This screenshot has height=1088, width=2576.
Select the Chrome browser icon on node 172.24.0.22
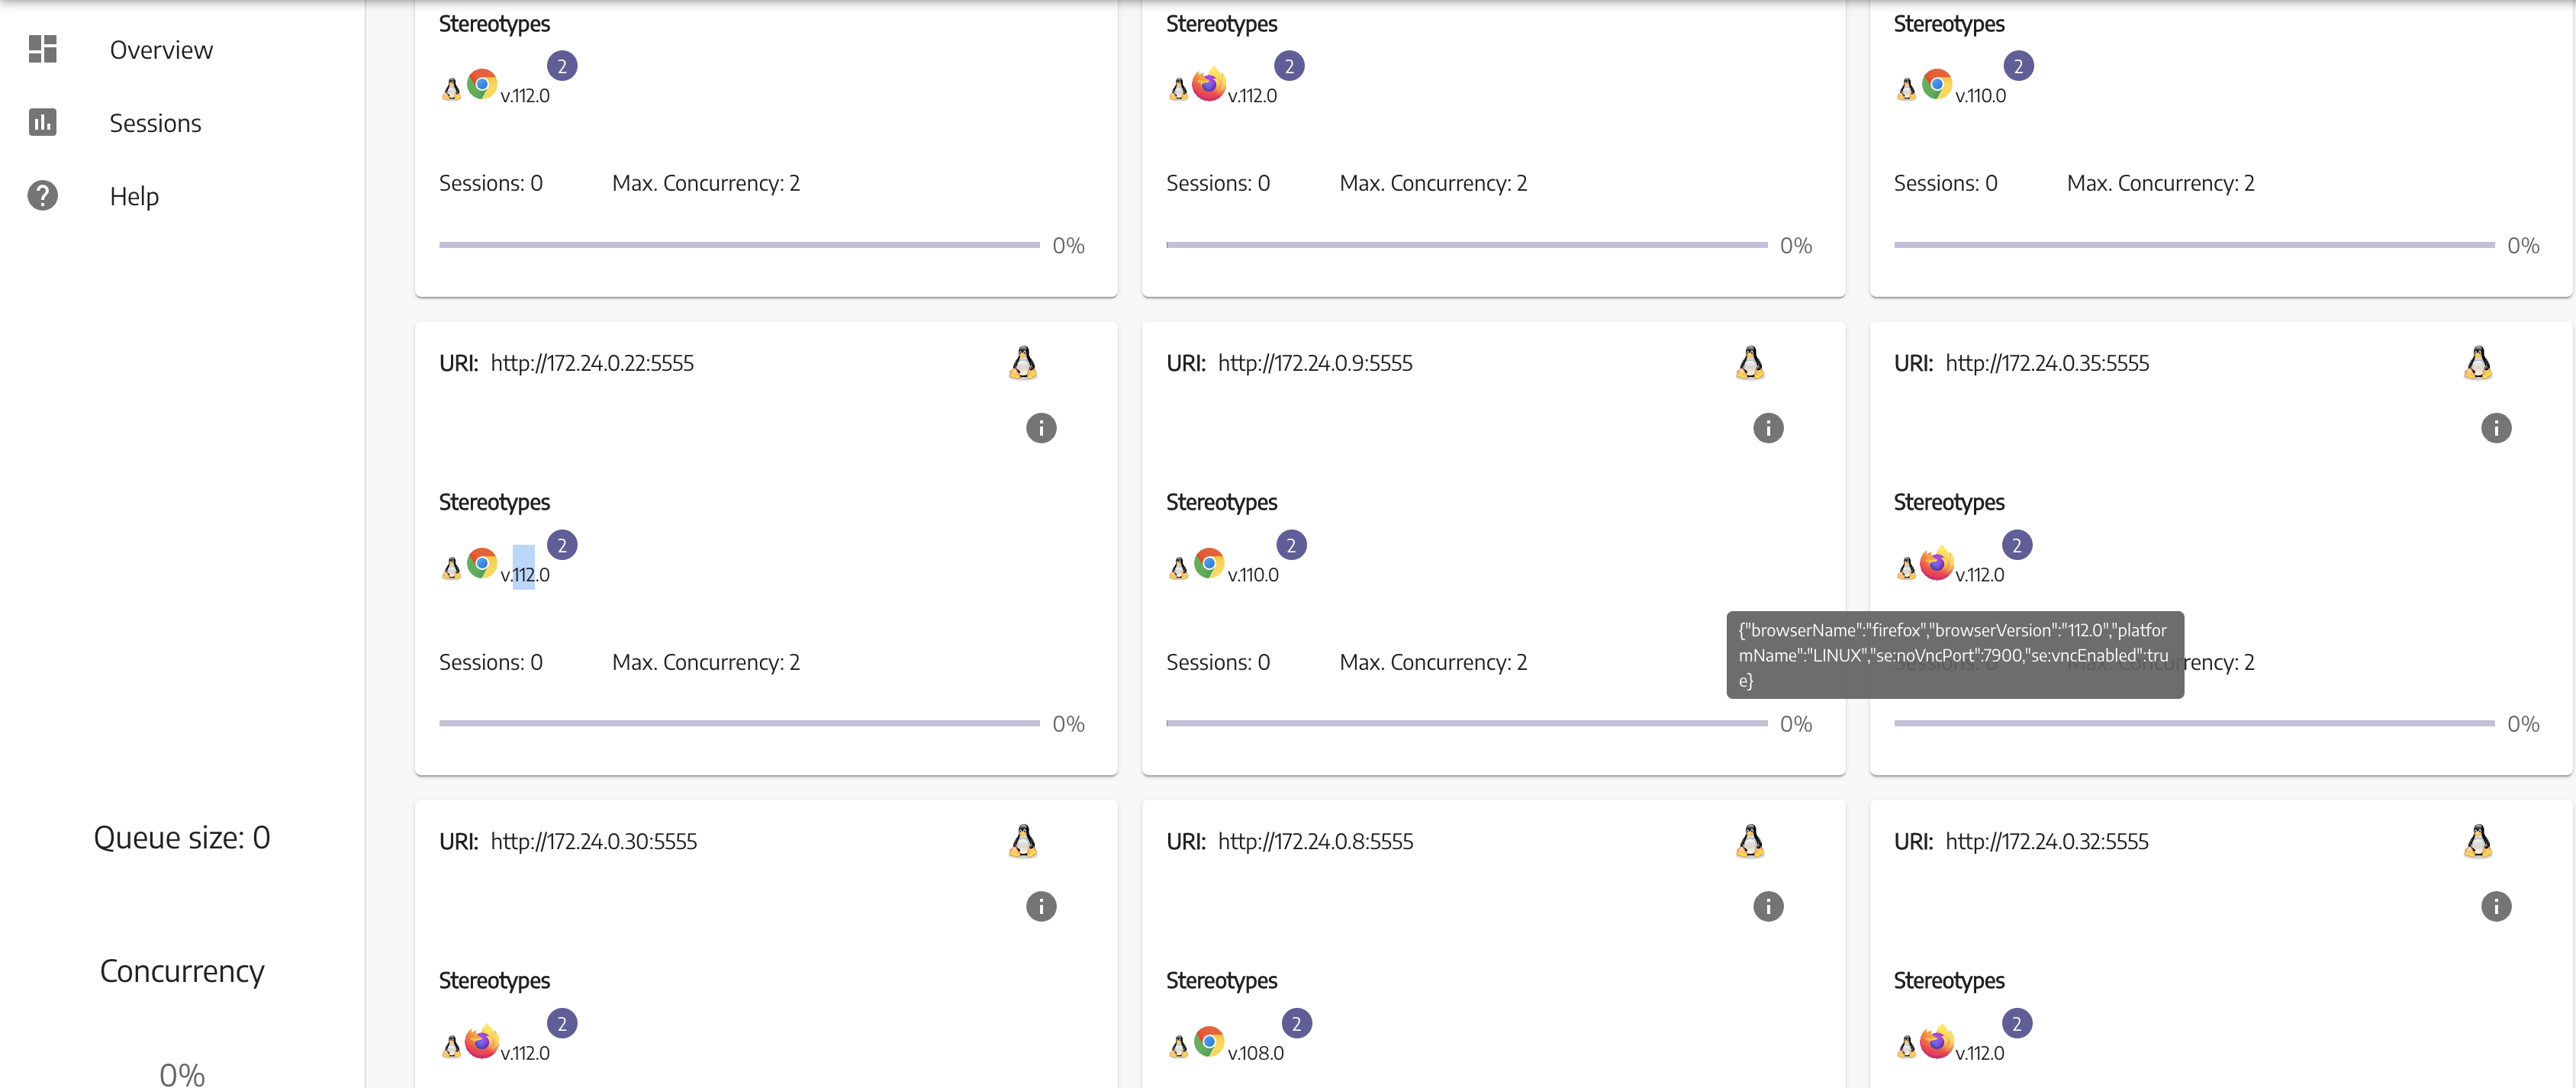pyautogui.click(x=483, y=563)
